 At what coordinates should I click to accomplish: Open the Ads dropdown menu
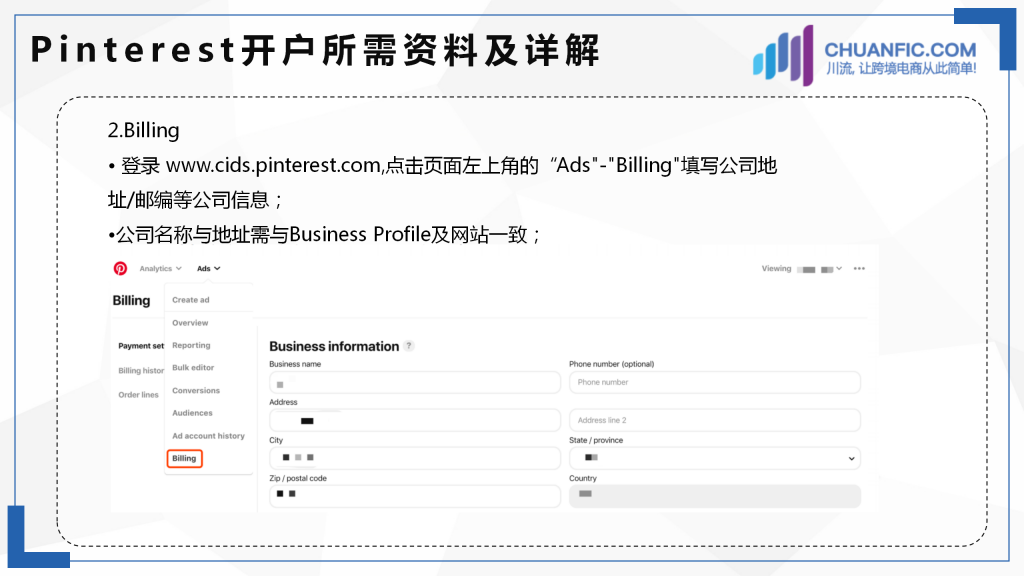tap(208, 268)
